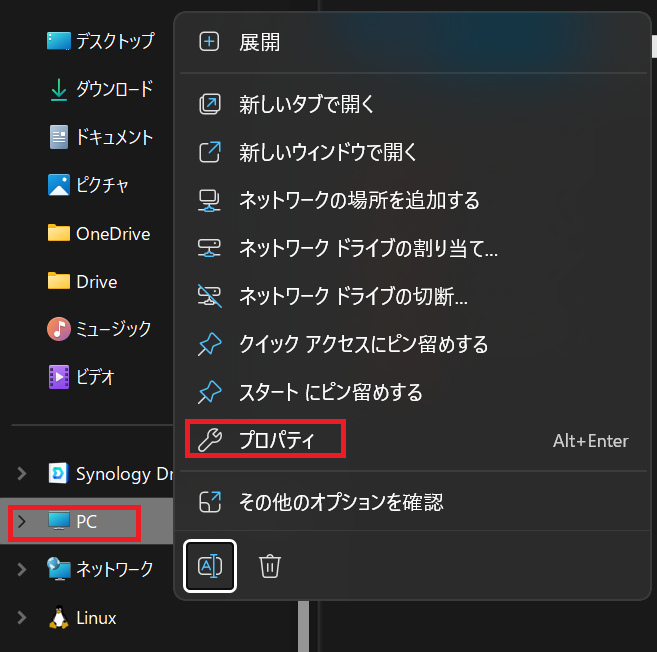
Task: Click the Linux penguin icon
Action: coord(59,617)
